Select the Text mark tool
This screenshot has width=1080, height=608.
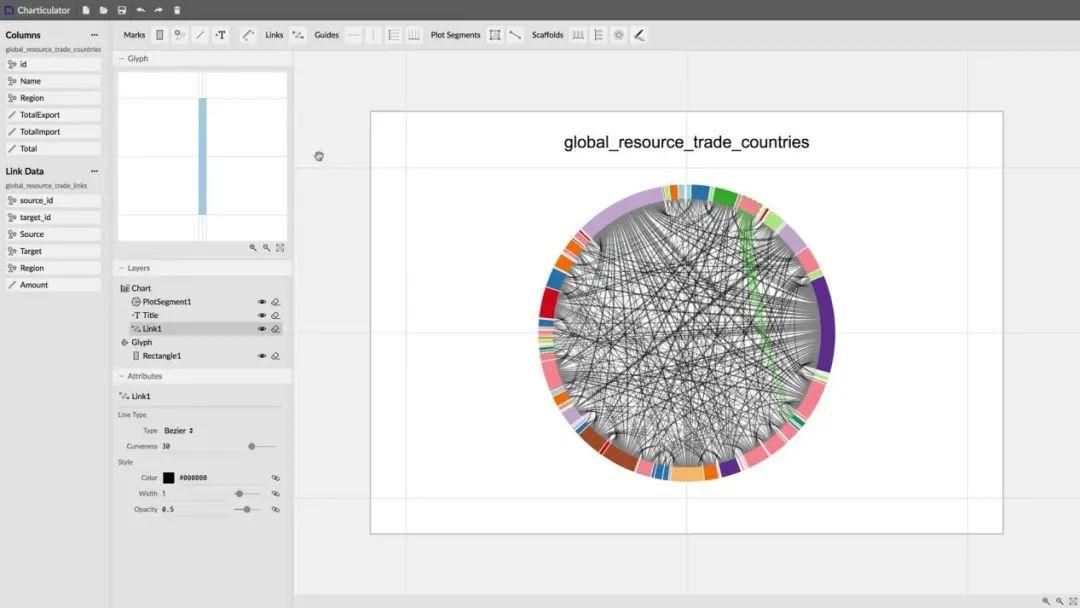[x=220, y=35]
